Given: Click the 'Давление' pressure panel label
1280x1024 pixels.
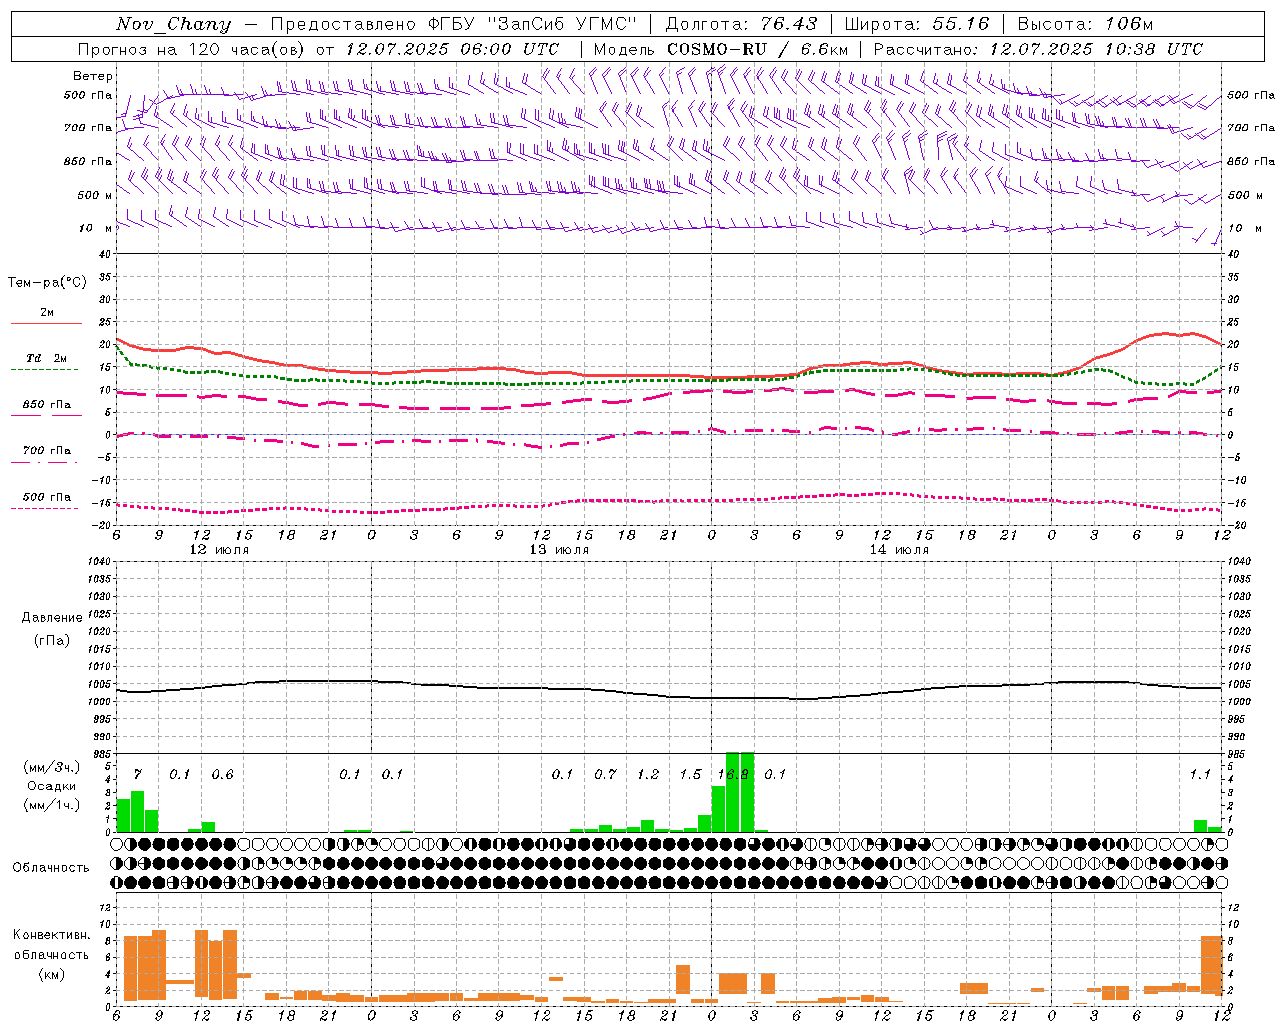Looking at the screenshot, I should [52, 618].
